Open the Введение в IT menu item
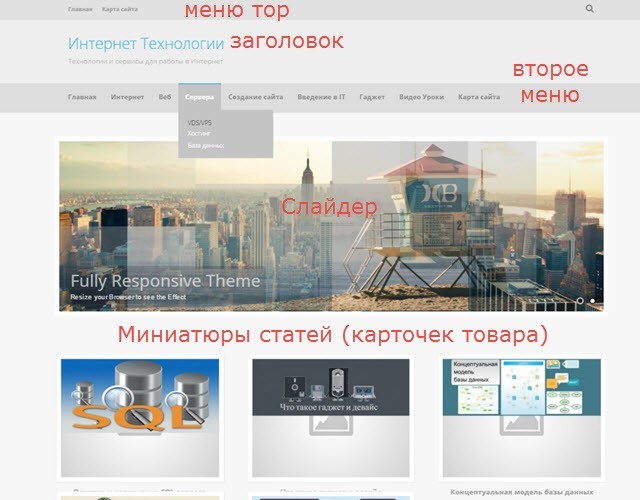The height and width of the screenshot is (500, 640). pos(321,97)
